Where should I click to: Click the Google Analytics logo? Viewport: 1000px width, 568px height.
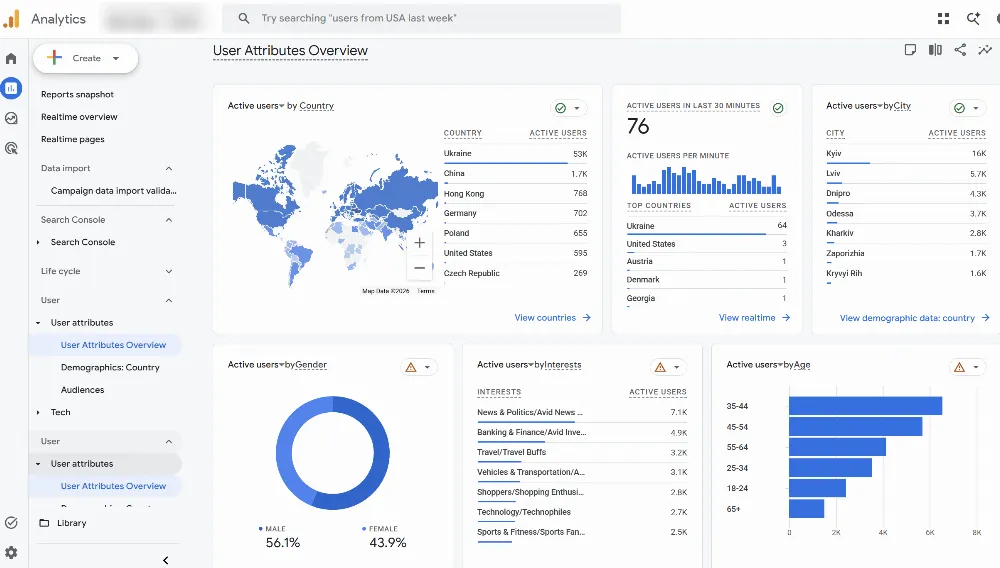(x=11, y=18)
